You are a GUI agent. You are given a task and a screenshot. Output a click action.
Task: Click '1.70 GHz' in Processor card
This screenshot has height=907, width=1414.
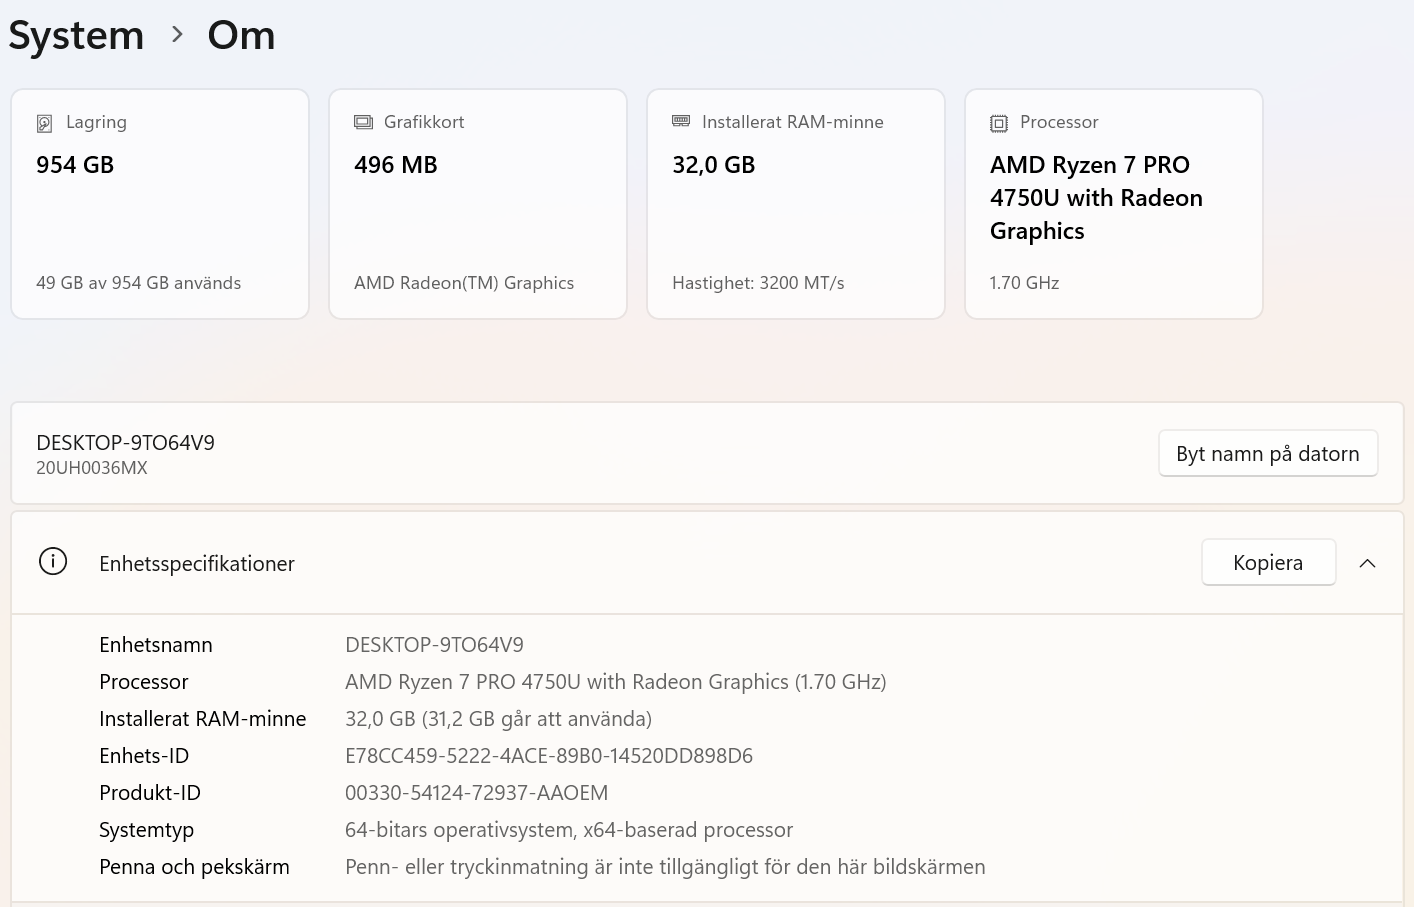[1024, 283]
